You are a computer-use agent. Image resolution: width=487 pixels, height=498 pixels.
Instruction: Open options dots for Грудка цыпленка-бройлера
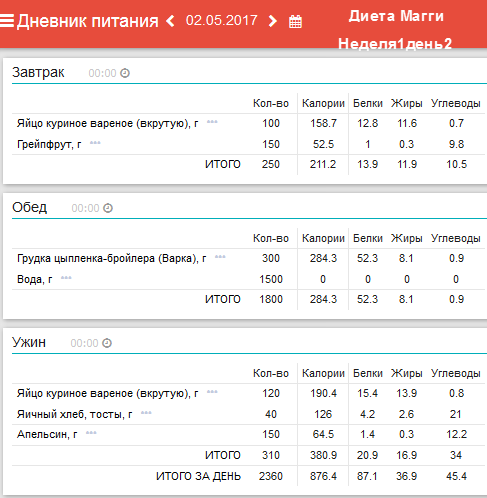tap(220, 257)
